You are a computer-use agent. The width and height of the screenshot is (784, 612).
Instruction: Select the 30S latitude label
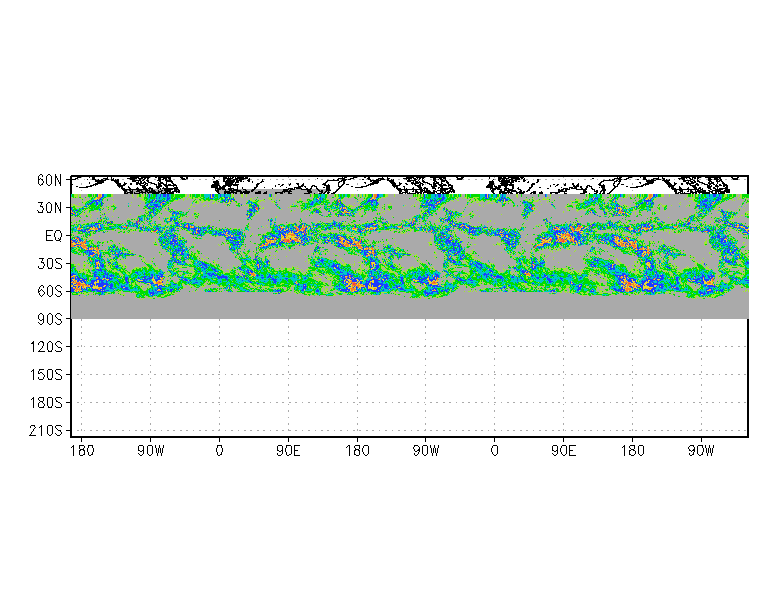pos(50,264)
